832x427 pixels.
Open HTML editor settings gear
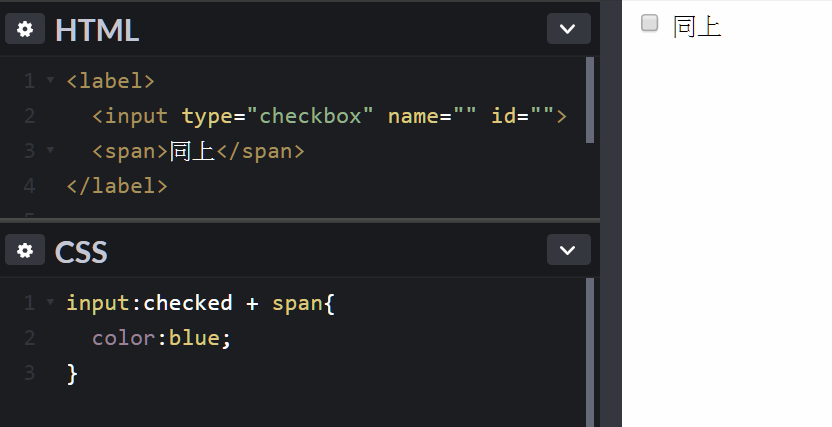(25, 29)
